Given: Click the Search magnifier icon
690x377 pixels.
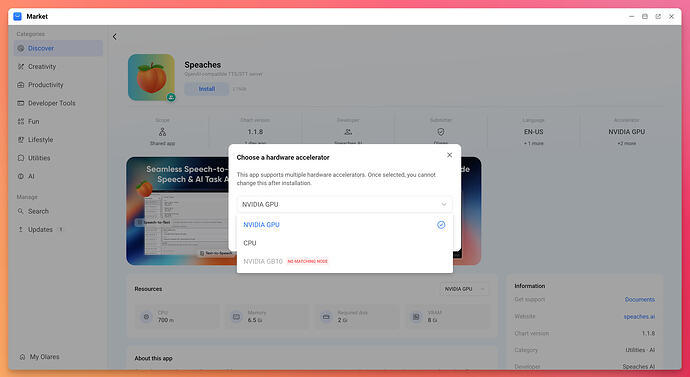Looking at the screenshot, I should tap(21, 211).
